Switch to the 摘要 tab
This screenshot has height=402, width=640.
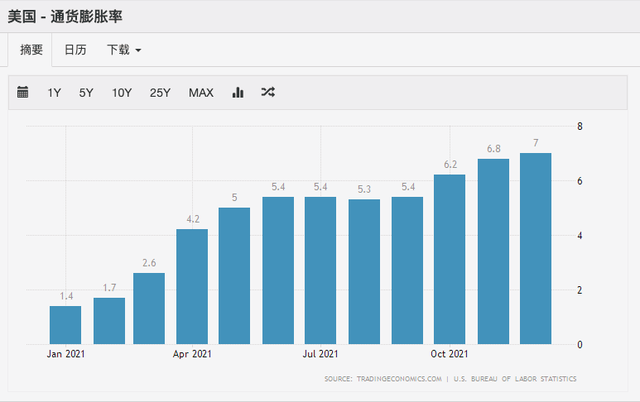click(x=31, y=50)
